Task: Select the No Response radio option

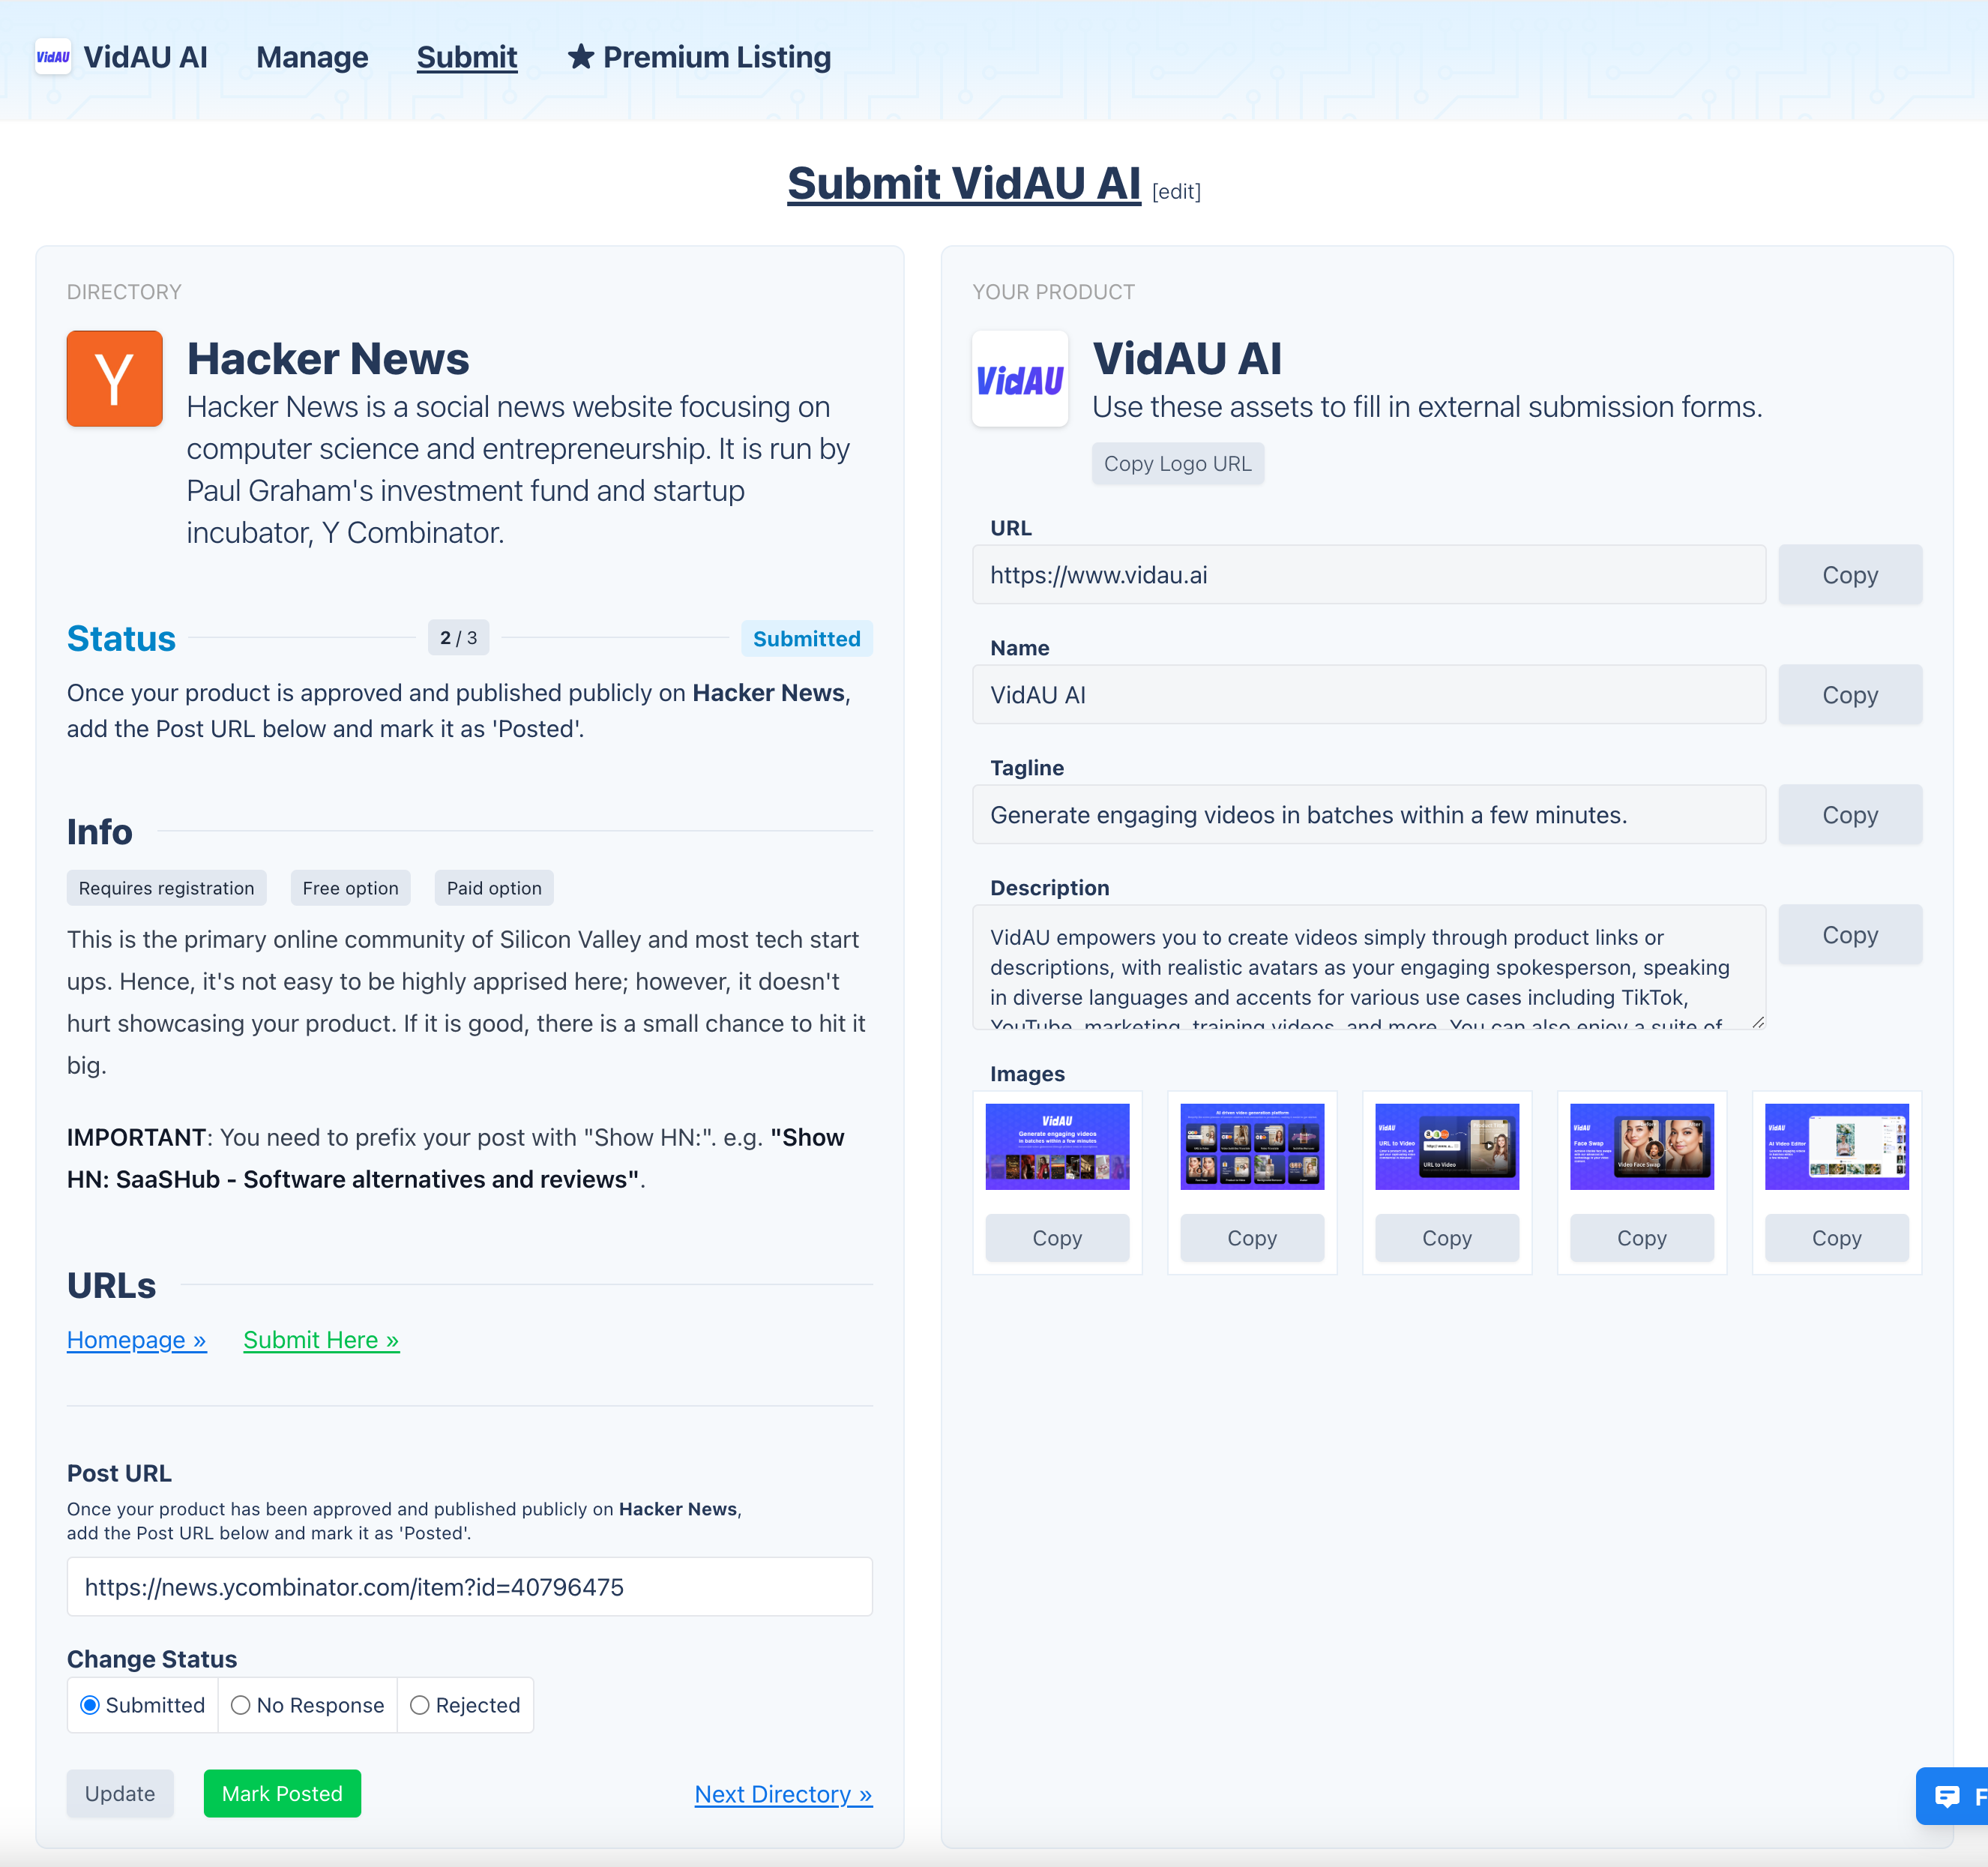Action: coord(241,1705)
